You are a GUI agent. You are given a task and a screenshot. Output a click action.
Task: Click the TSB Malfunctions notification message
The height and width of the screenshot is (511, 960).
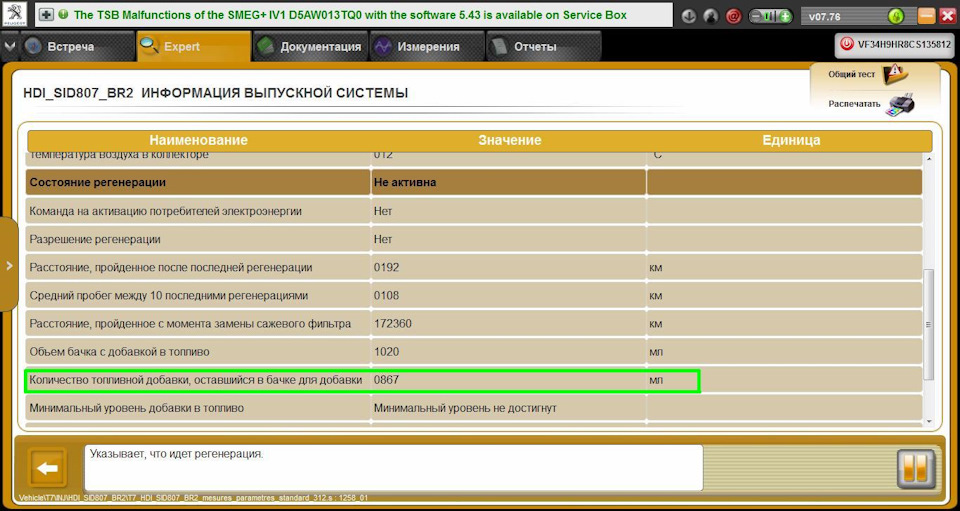click(x=350, y=15)
